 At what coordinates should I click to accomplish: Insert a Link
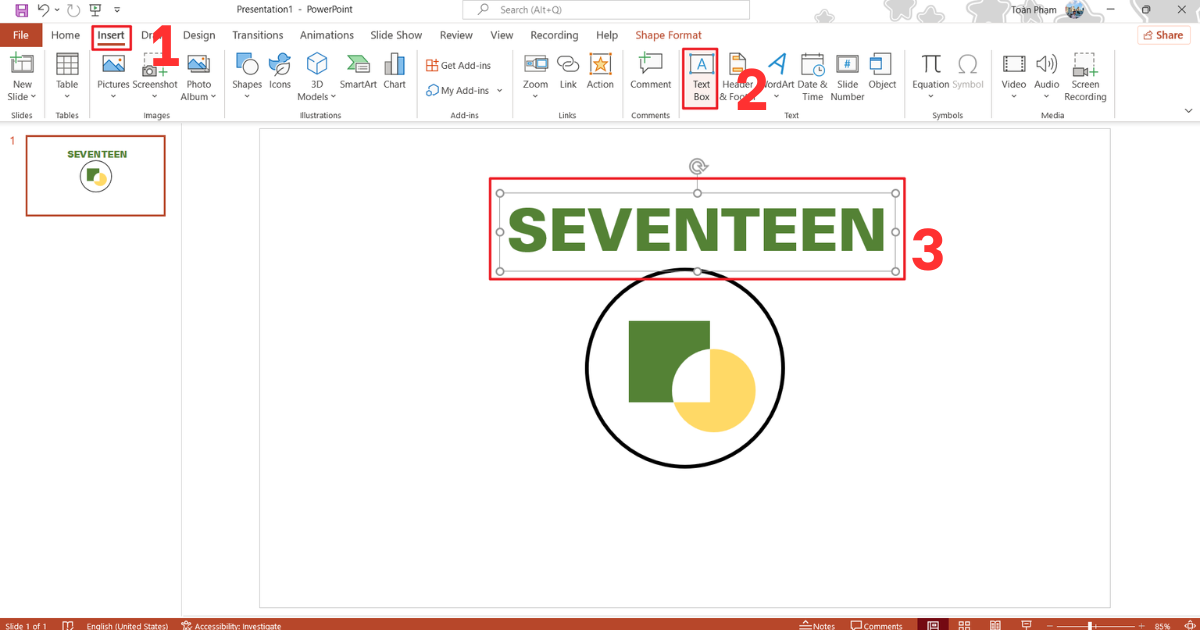(568, 72)
